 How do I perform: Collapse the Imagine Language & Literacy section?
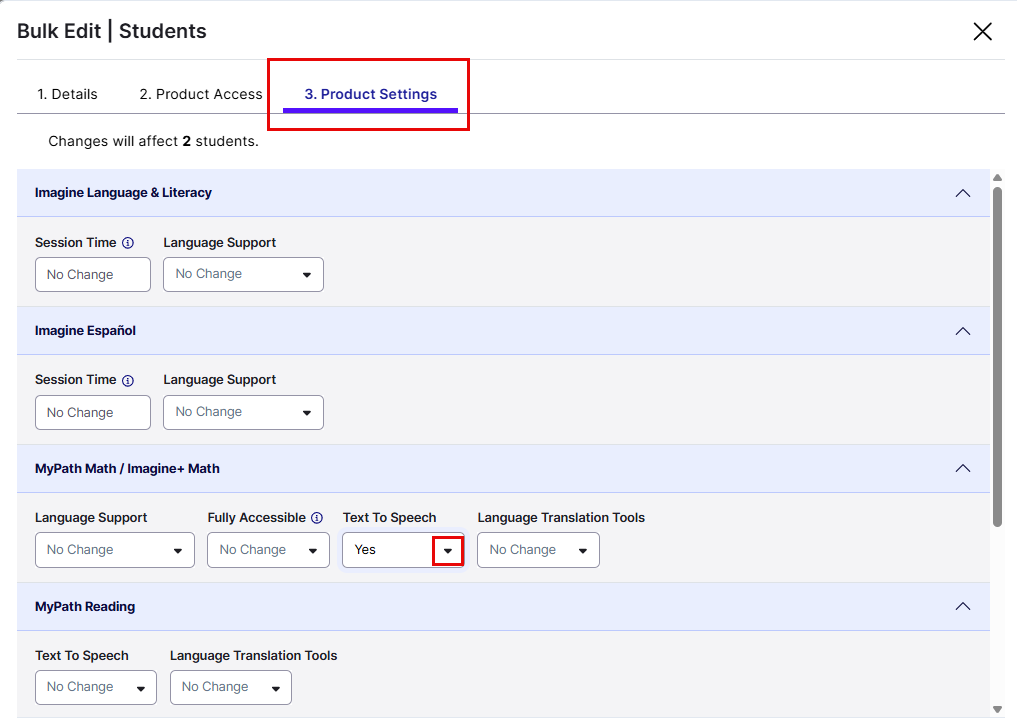(962, 193)
